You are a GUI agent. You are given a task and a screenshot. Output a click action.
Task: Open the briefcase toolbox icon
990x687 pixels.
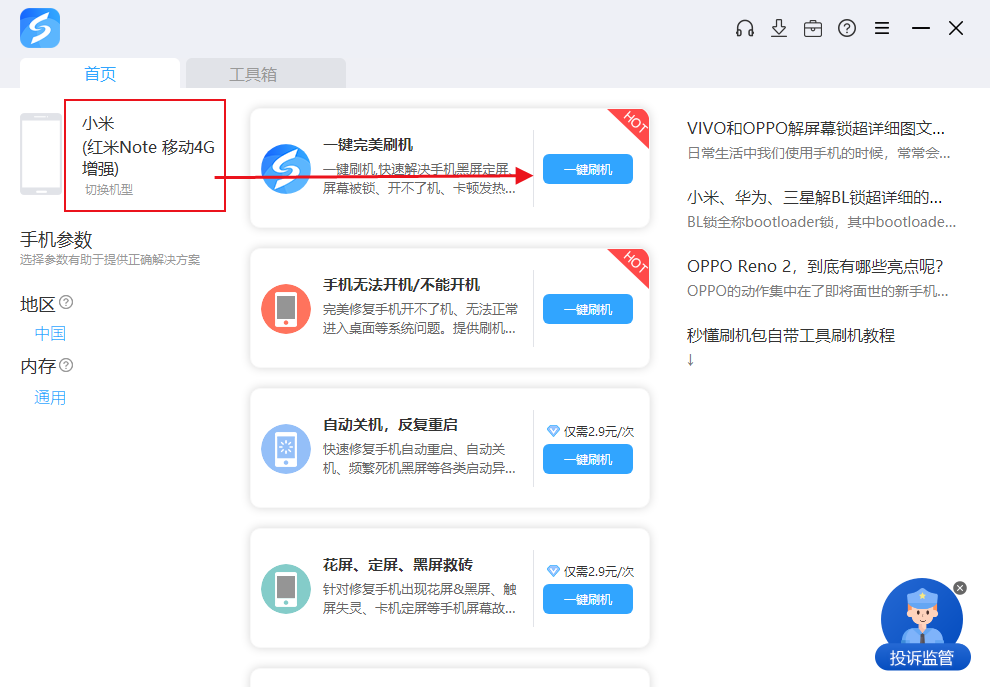tap(813, 28)
